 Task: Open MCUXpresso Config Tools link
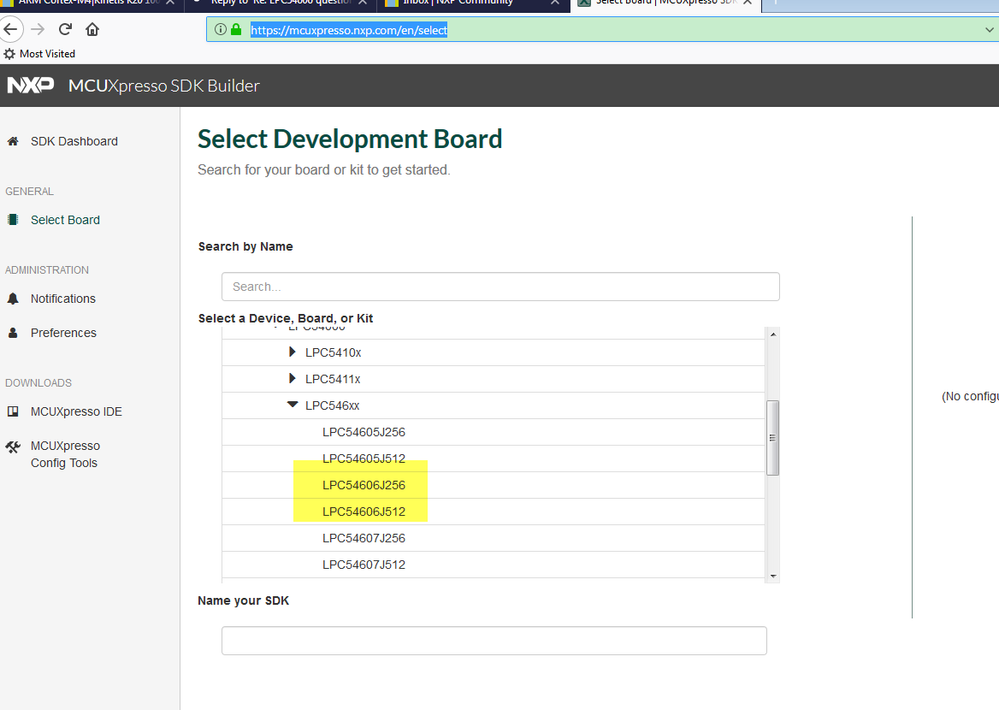click(65, 454)
